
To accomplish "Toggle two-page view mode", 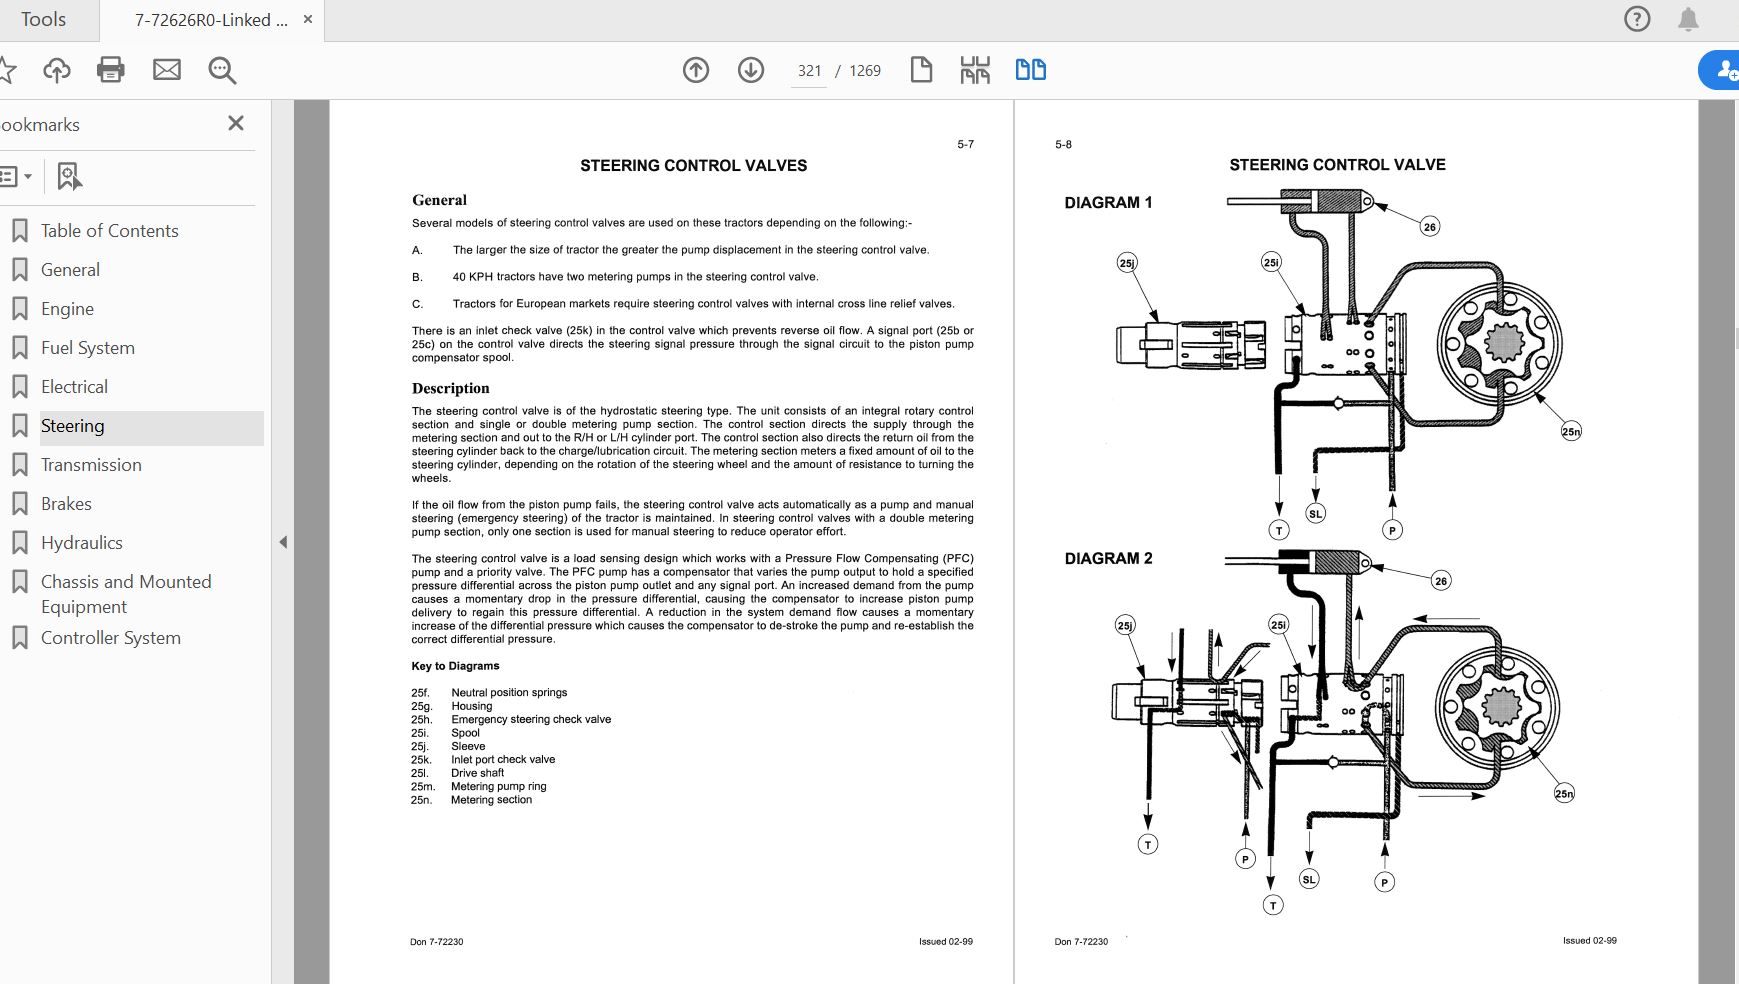I will [x=1031, y=70].
